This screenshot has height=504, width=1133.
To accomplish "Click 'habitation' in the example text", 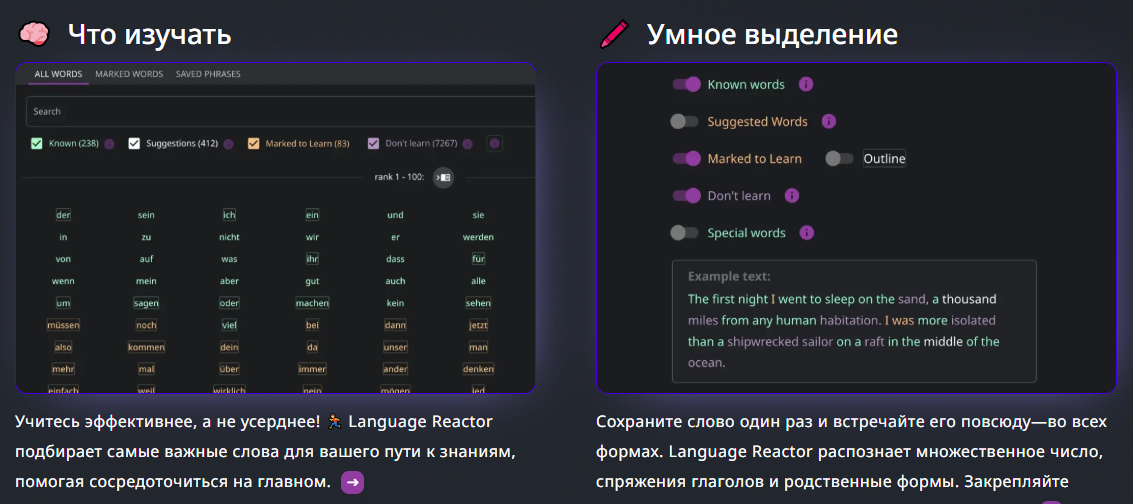I will point(850,320).
